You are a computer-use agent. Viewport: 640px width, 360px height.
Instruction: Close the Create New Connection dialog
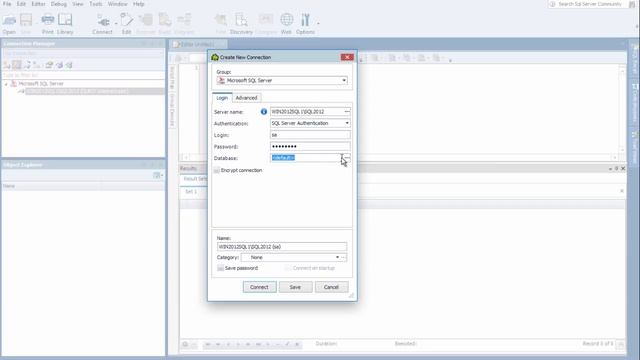point(347,57)
